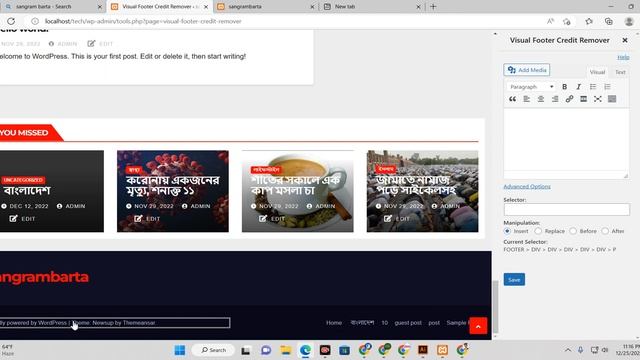Screen dimensions: 640x360
Task: Open Adobe Illustrator from the taskbar
Action: click(422, 350)
